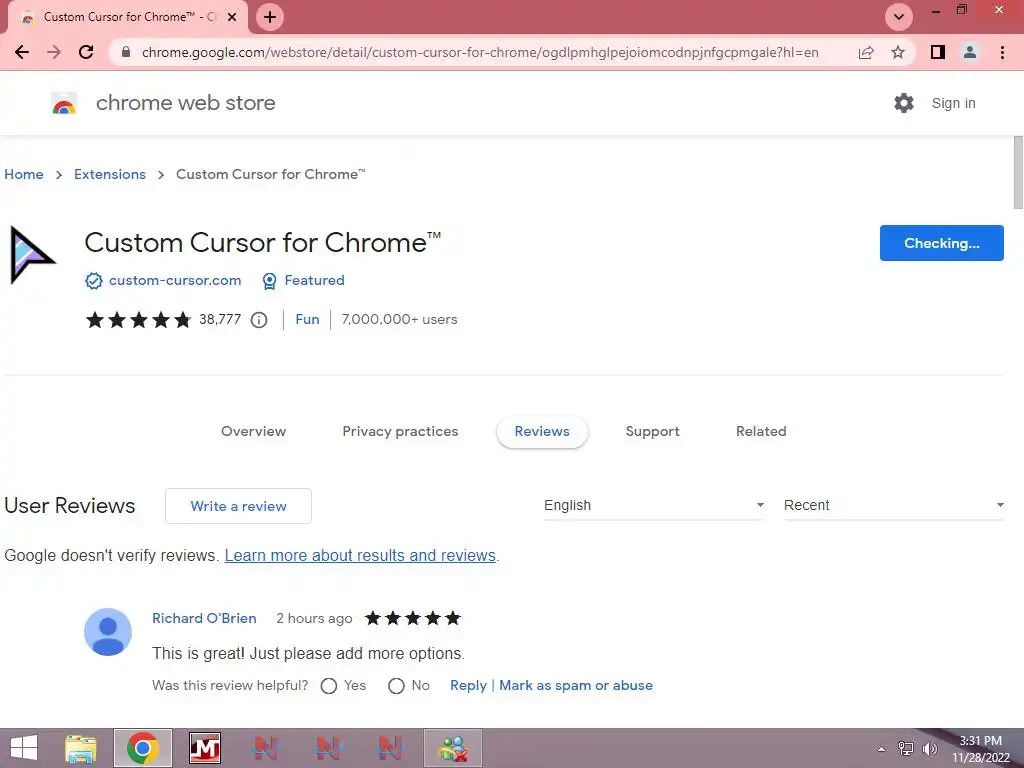Image resolution: width=1024 pixels, height=768 pixels.
Task: Open the Web Store settings gear
Action: (904, 103)
